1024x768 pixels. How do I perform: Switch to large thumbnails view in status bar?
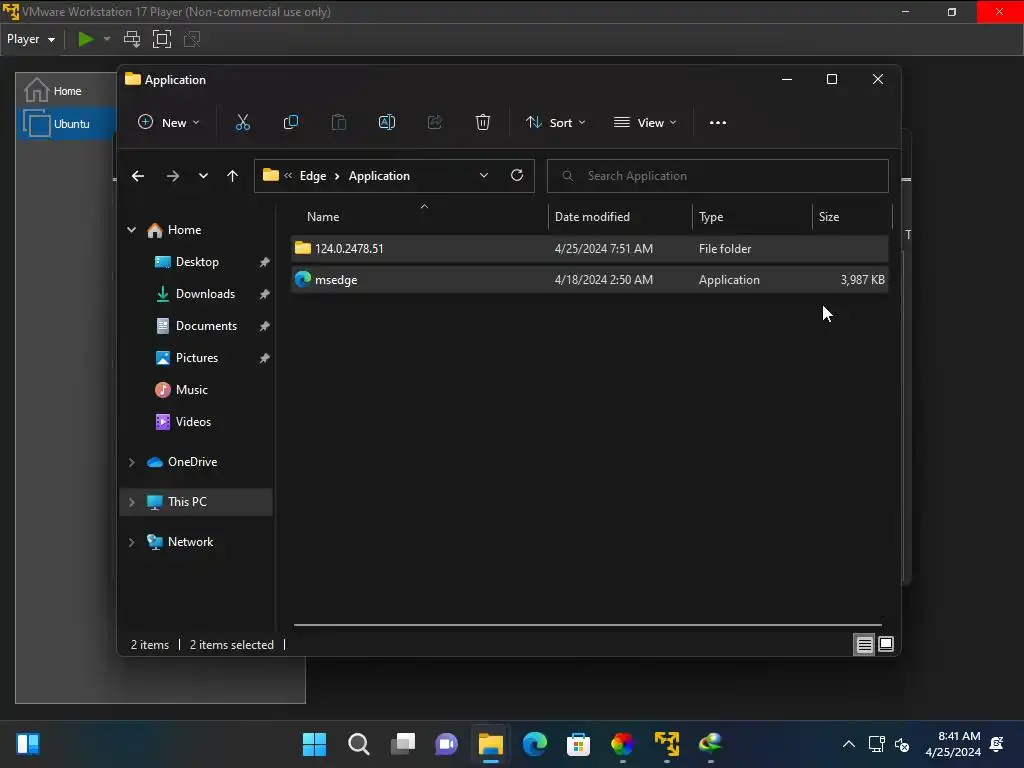pos(886,645)
